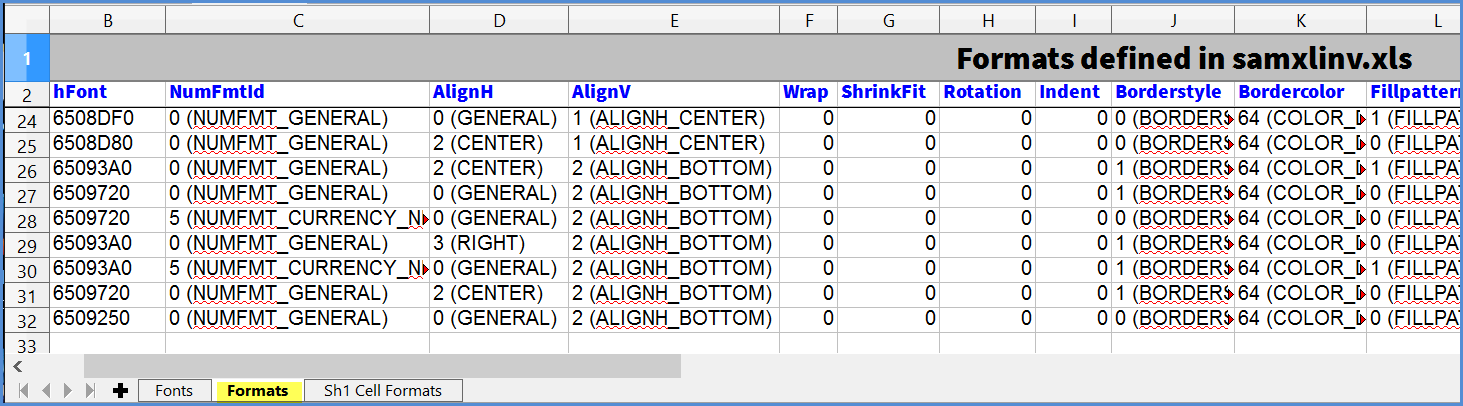Screen dimensions: 1463x406
Task: Select row 28 header
Action: (x=26, y=219)
